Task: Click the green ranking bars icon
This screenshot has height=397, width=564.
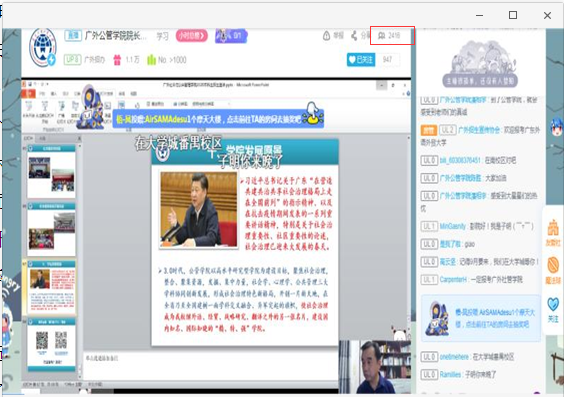Action: (151, 60)
